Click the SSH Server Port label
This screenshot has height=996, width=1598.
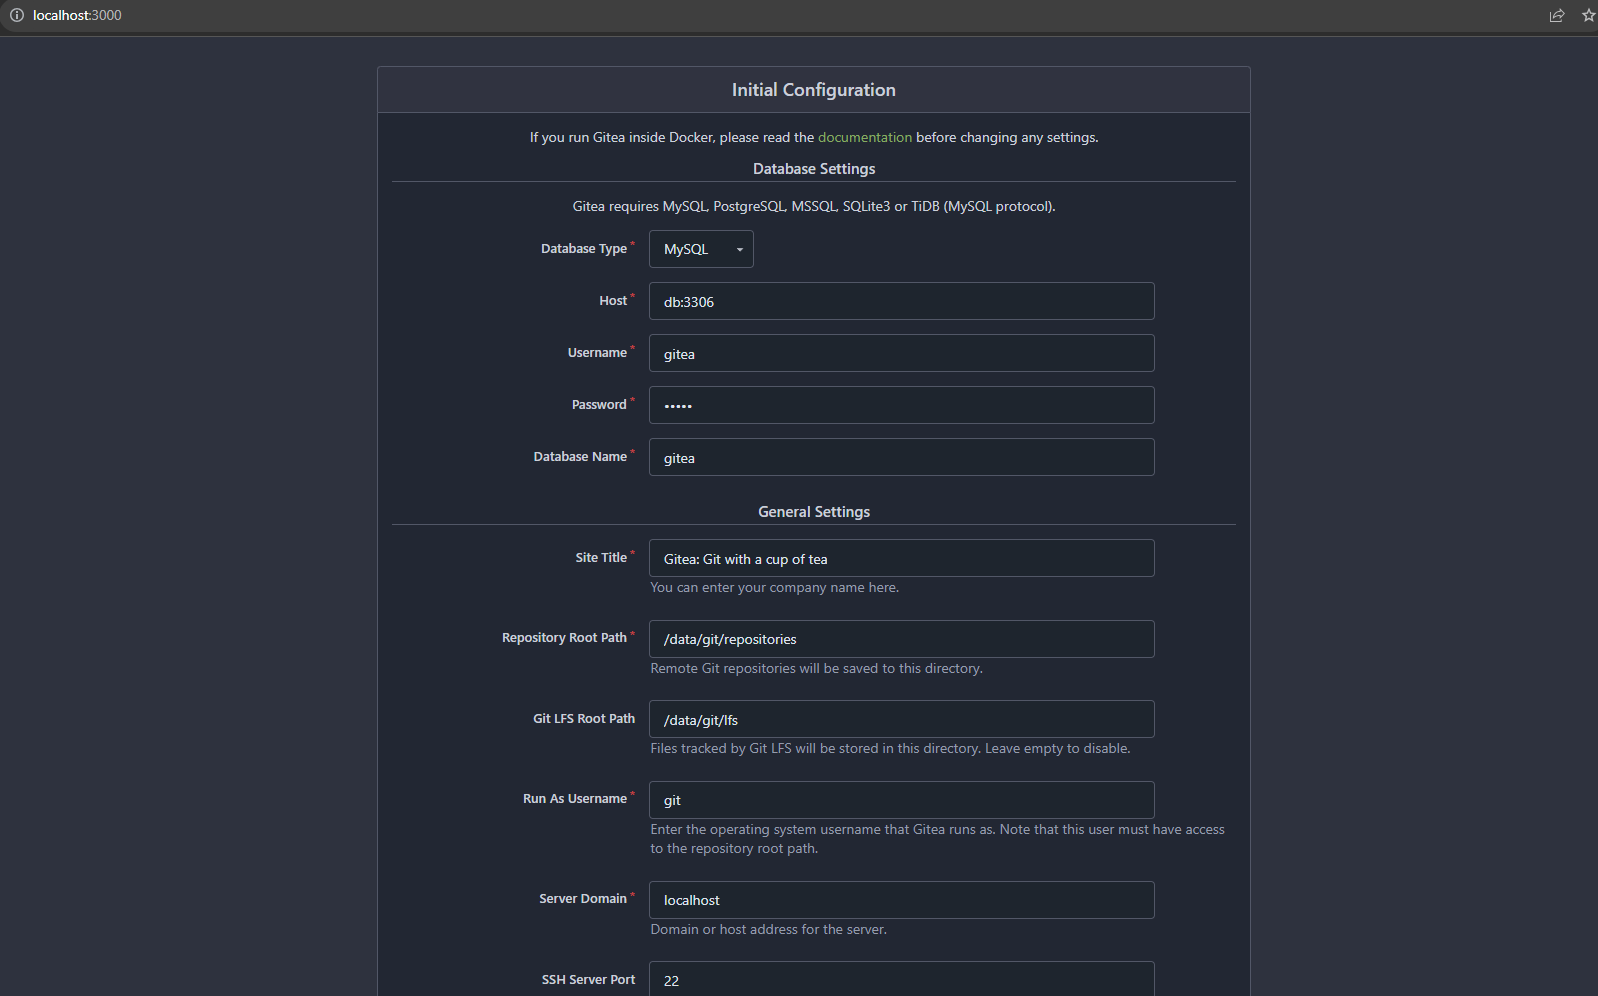click(x=588, y=980)
